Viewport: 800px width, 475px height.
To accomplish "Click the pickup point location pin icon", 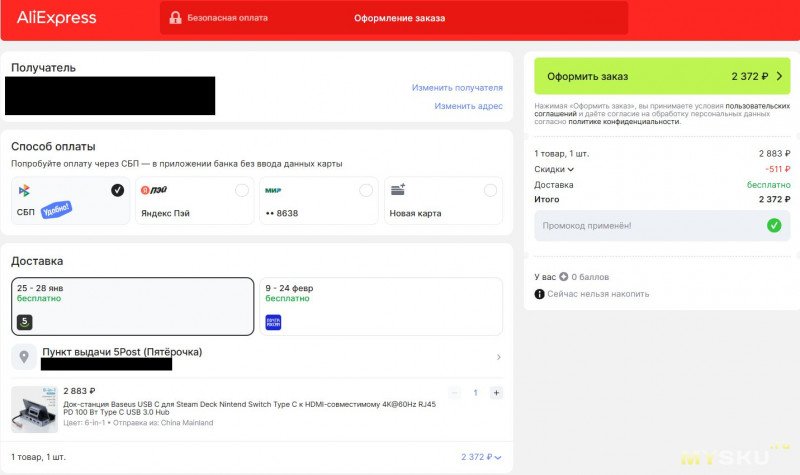I will click(24, 357).
